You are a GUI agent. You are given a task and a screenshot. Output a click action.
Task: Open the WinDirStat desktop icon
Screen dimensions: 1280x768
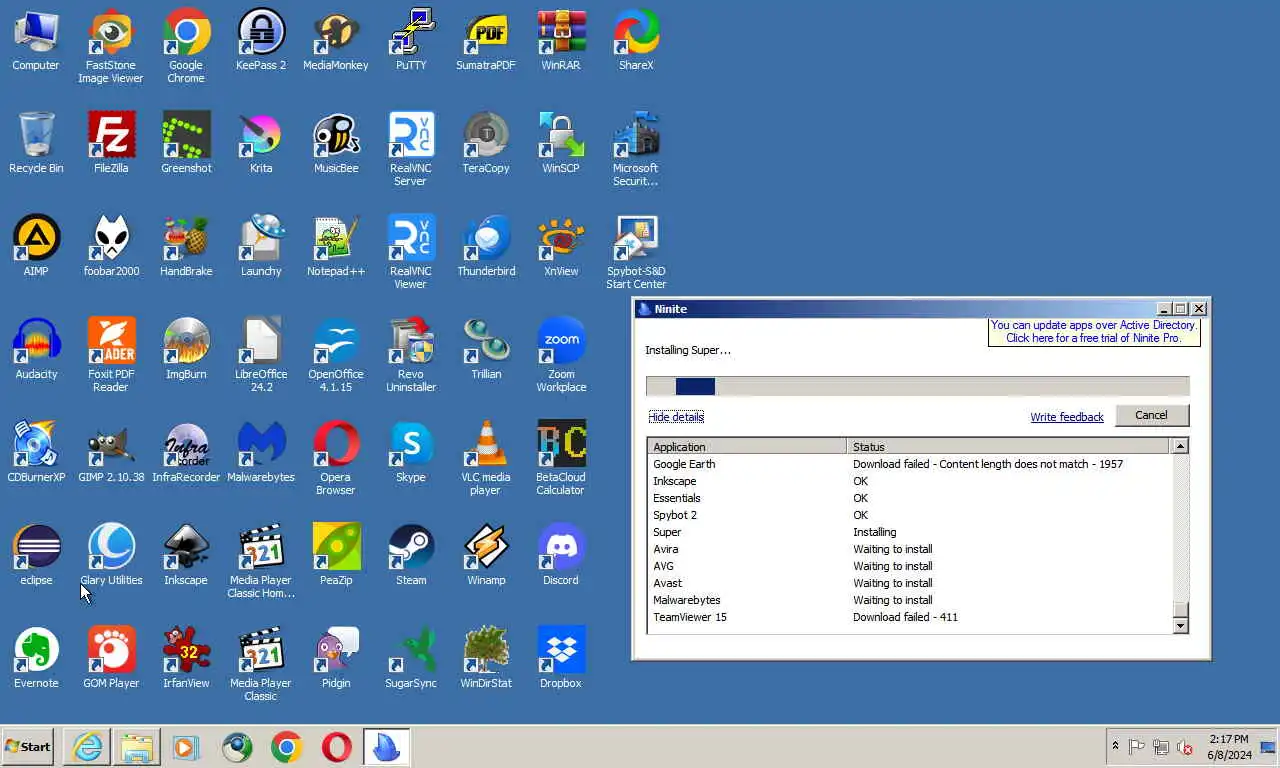[486, 658]
